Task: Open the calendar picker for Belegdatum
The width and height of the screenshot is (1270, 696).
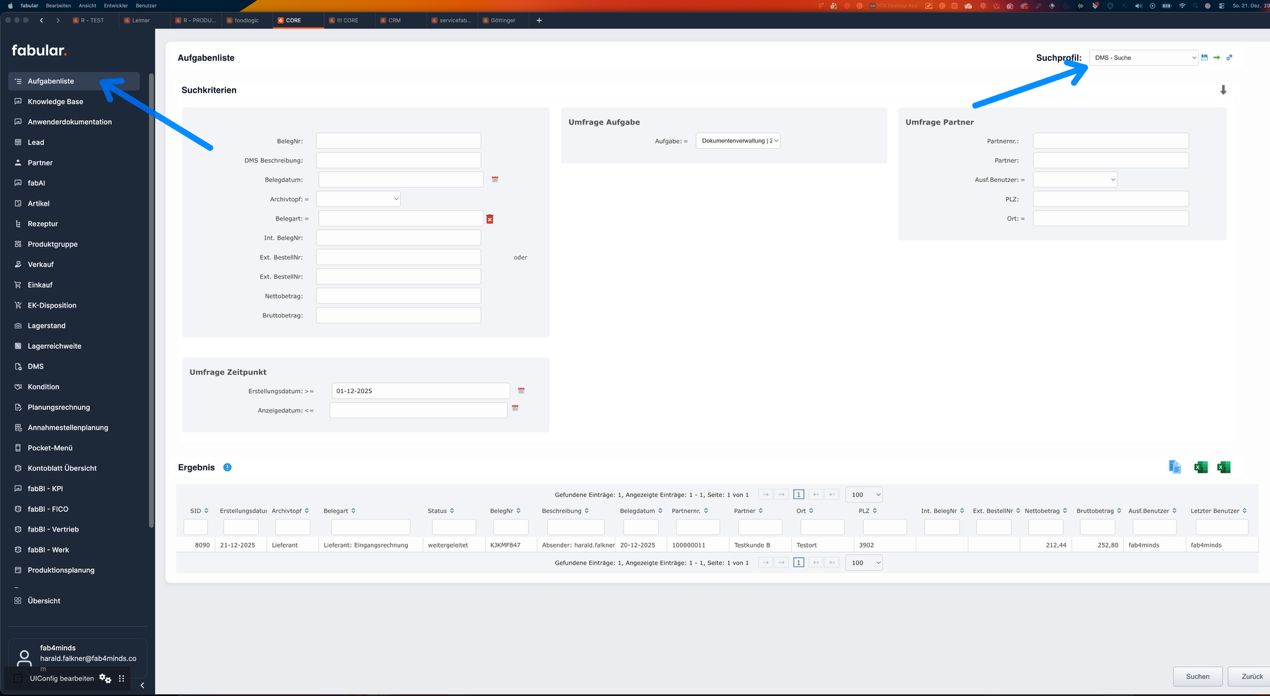Action: [494, 179]
